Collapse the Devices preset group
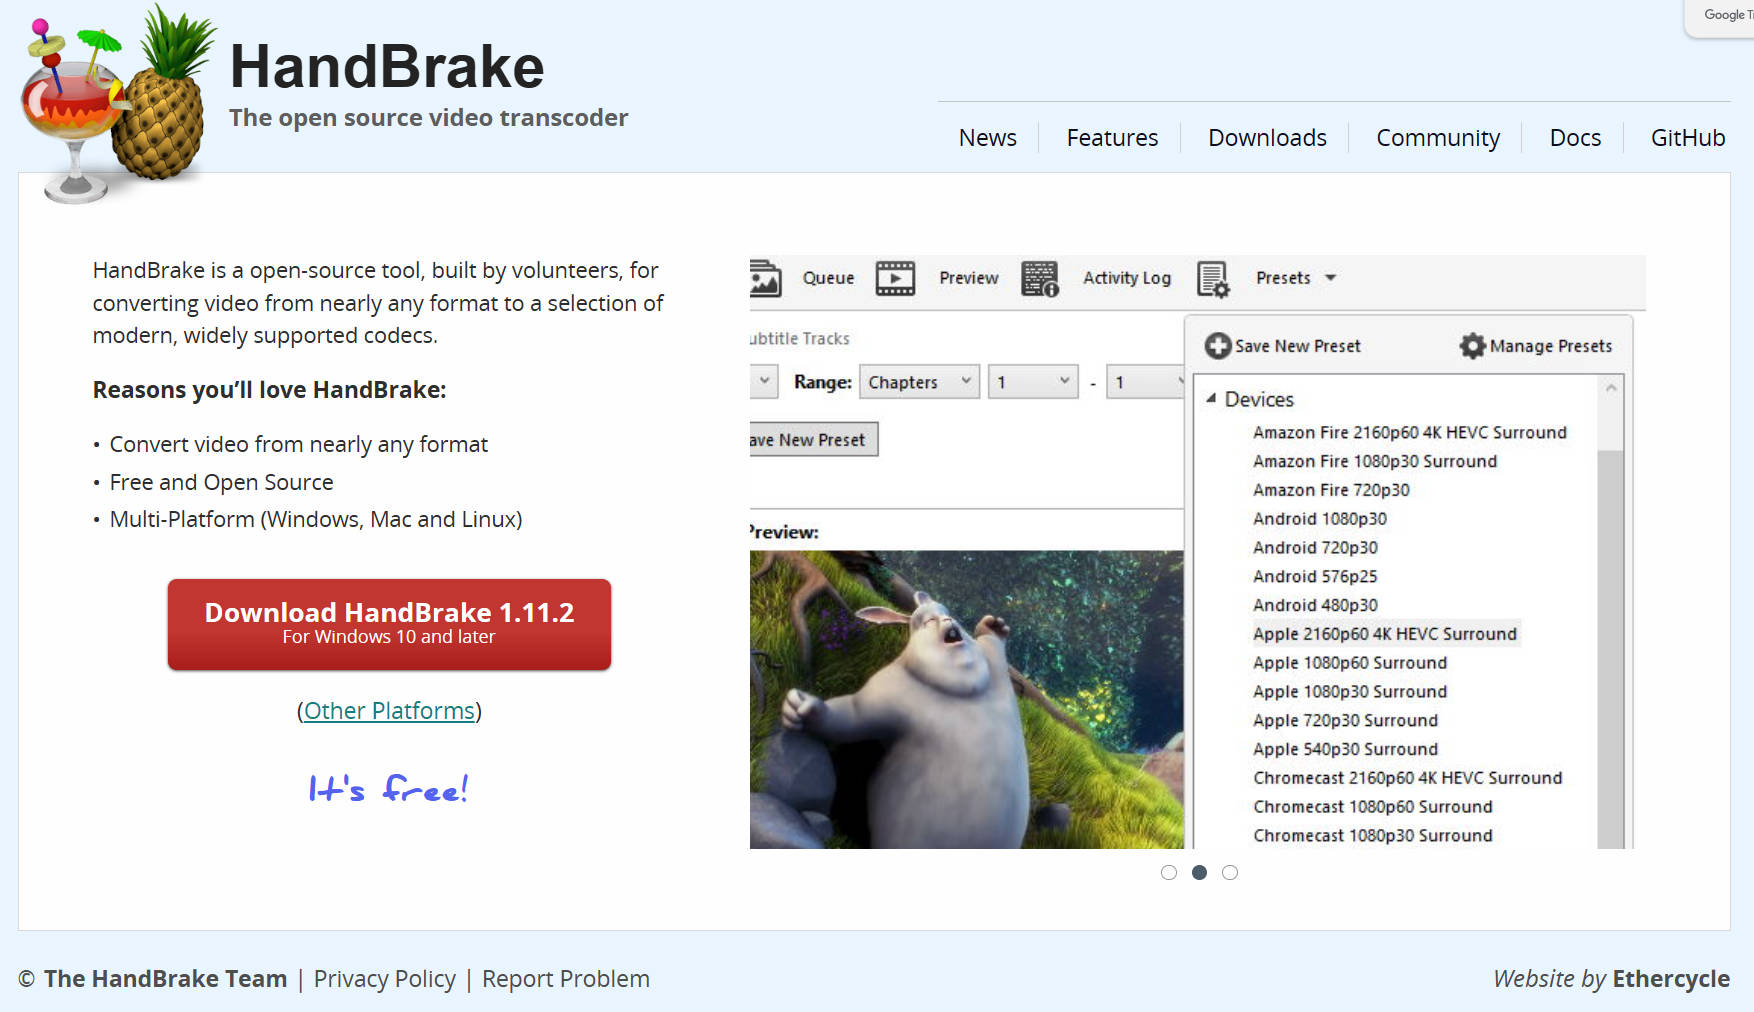The width and height of the screenshot is (1754, 1012). (1211, 398)
